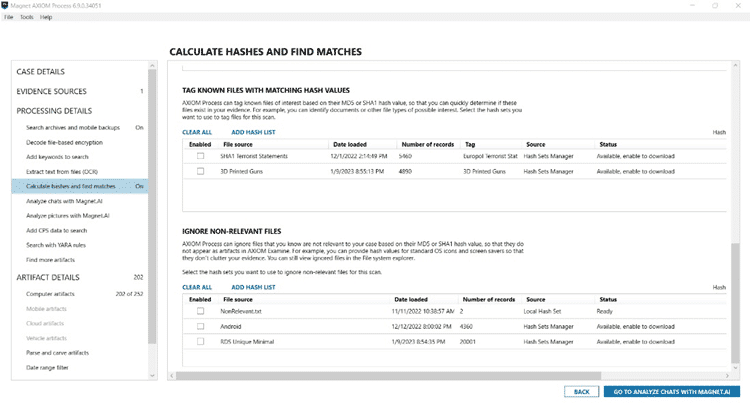Click ADD HASH LIST under Tag Known Files
The width and height of the screenshot is (750, 403).
pos(254,132)
